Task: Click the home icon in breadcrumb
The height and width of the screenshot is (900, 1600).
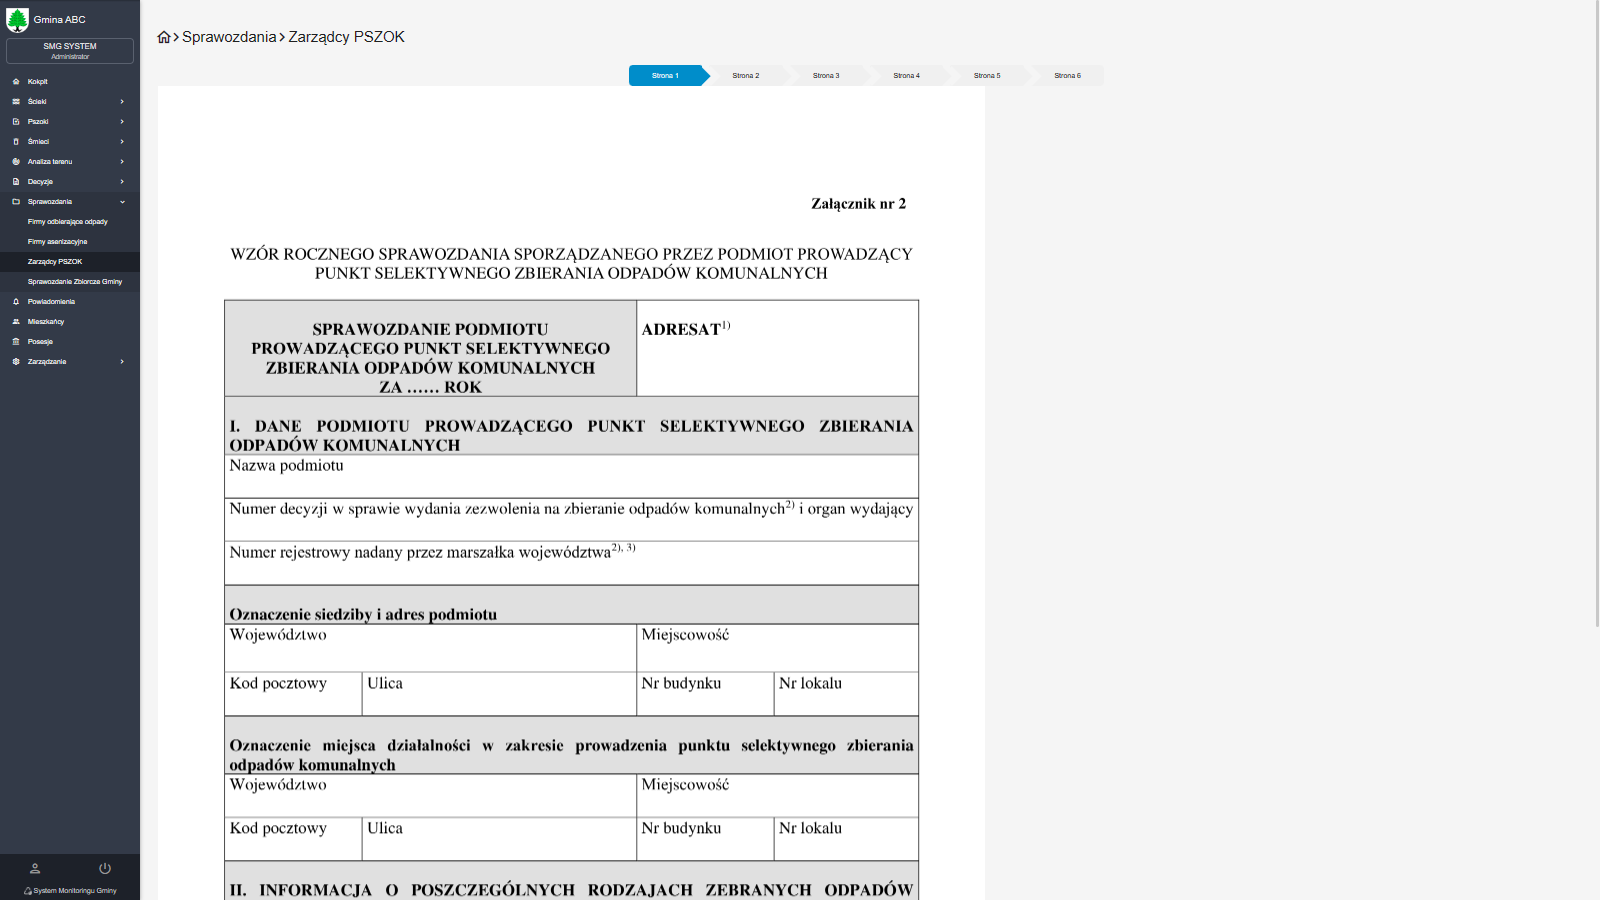Action: click(x=164, y=37)
